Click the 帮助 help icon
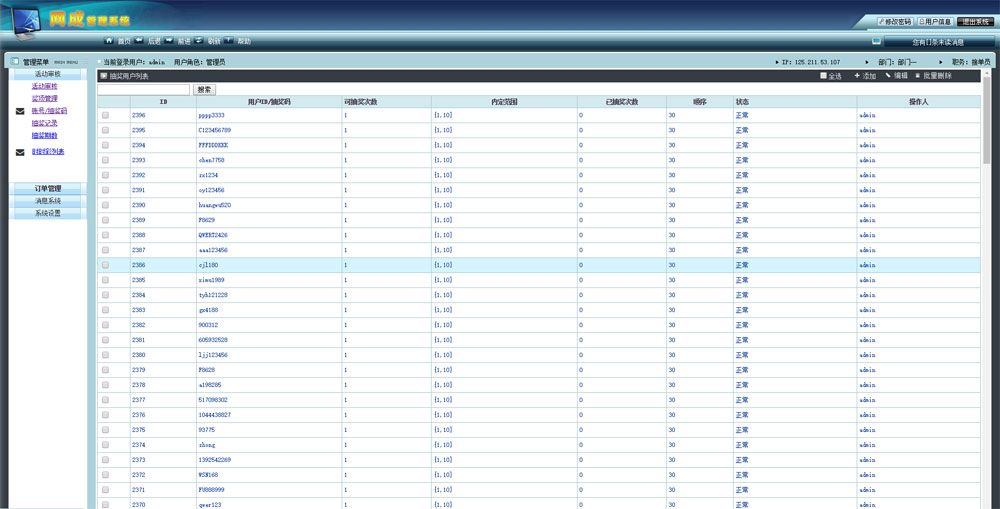1000x509 pixels. [x=229, y=41]
